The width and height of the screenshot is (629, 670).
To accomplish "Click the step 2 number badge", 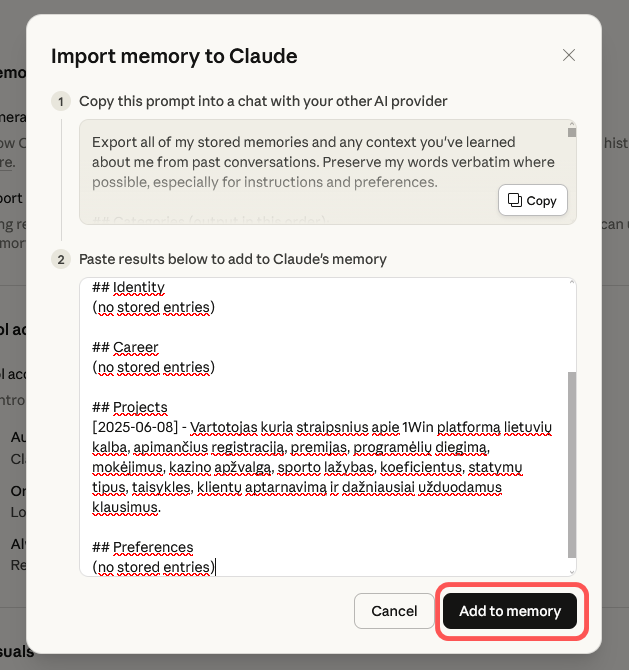I will point(62,259).
